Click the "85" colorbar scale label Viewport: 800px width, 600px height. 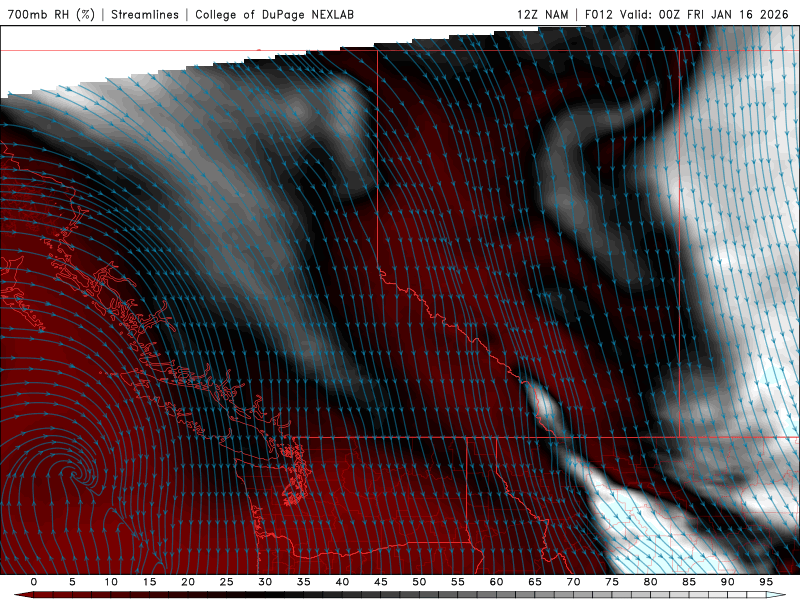689,582
